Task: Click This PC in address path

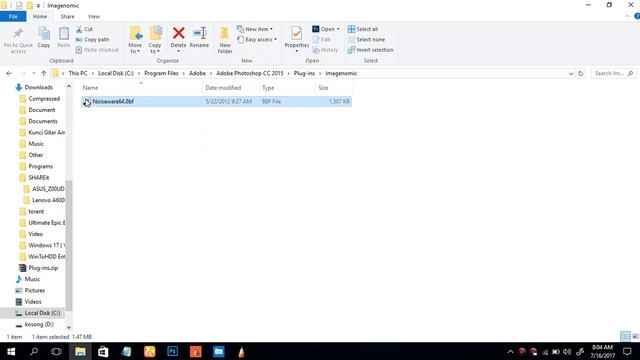Action: pyautogui.click(x=78, y=73)
